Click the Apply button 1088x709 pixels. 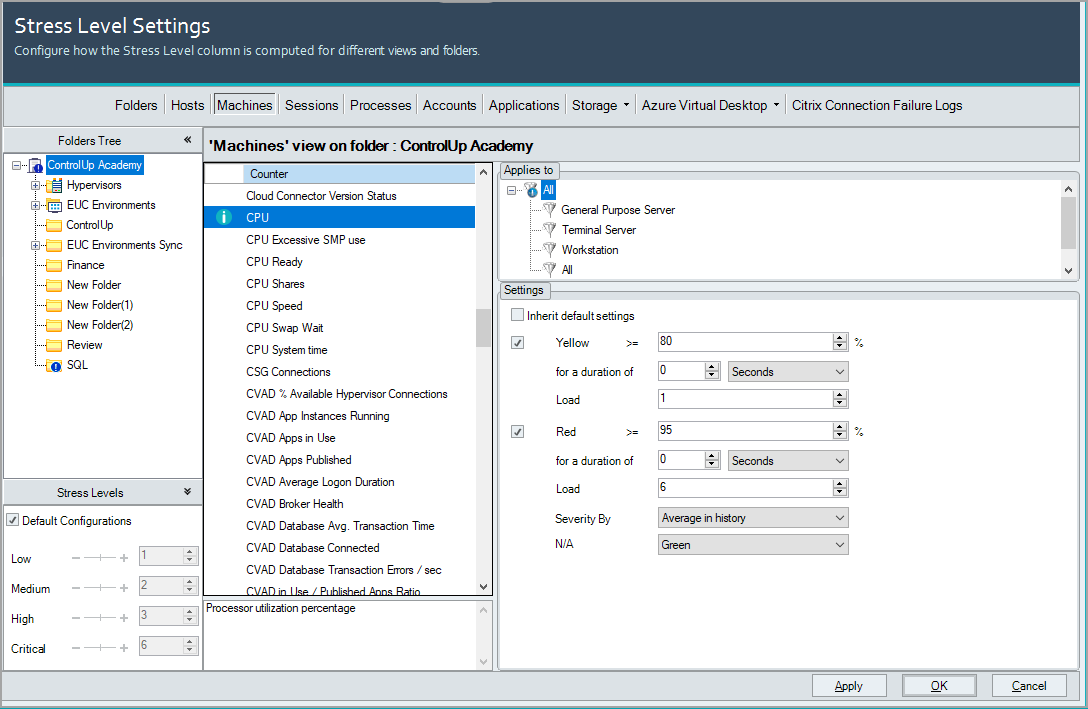849,685
